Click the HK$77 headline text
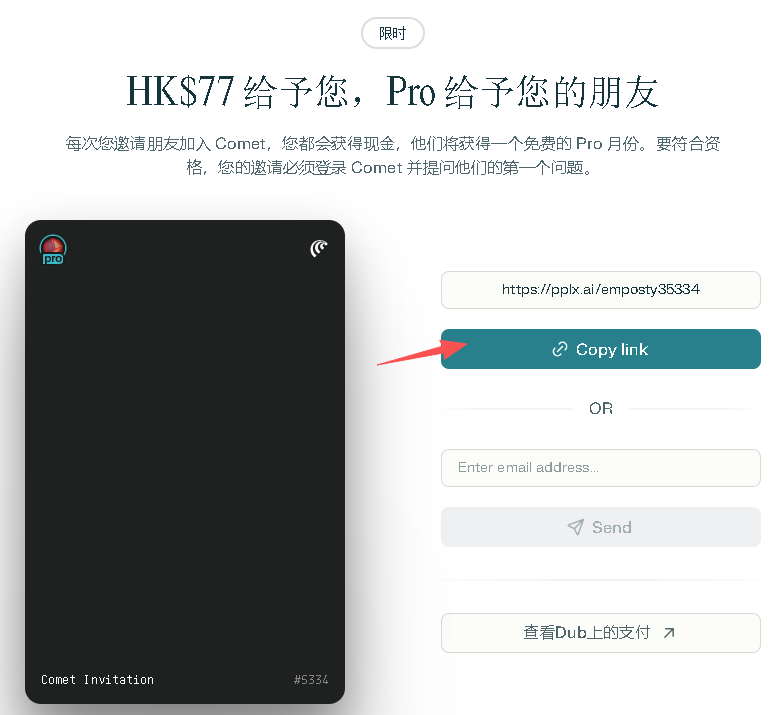This screenshot has height=715, width=784. pyautogui.click(x=180, y=92)
